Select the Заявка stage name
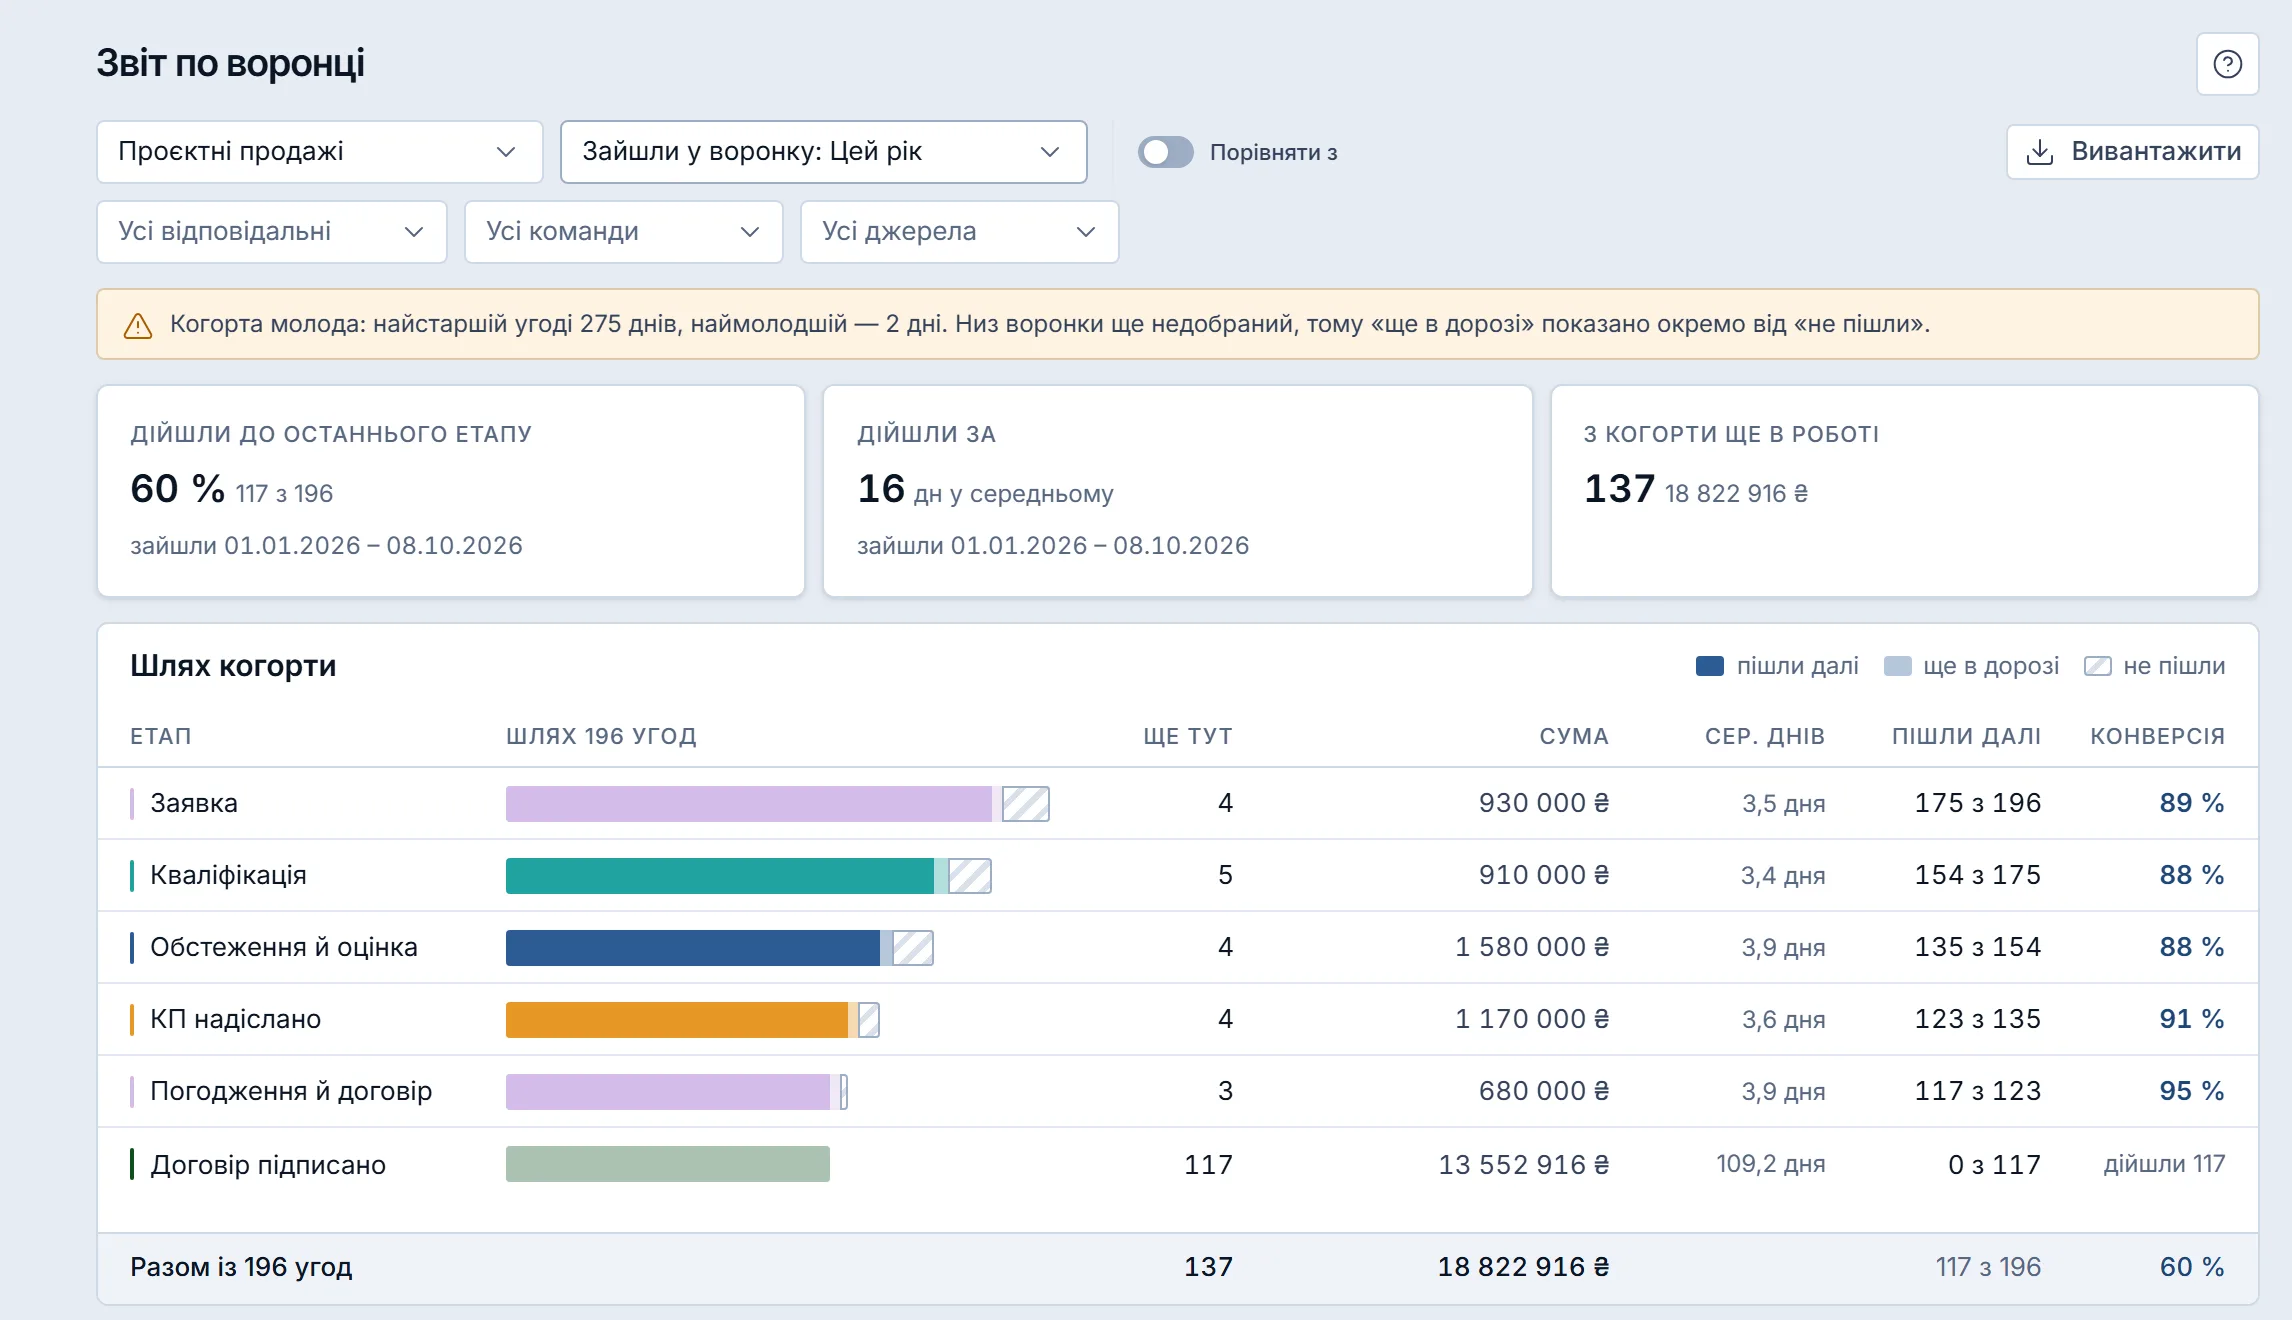Image resolution: width=2292 pixels, height=1320 pixels. pos(194,803)
